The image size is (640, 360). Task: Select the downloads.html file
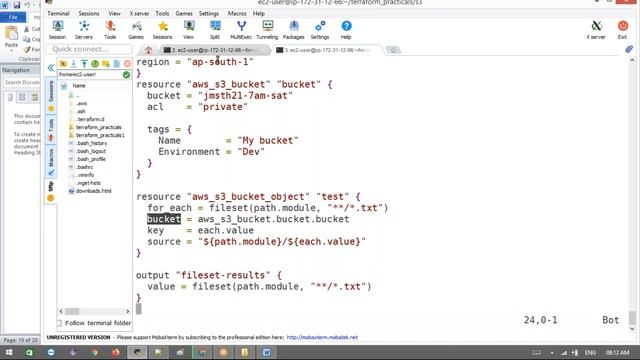tap(93, 191)
